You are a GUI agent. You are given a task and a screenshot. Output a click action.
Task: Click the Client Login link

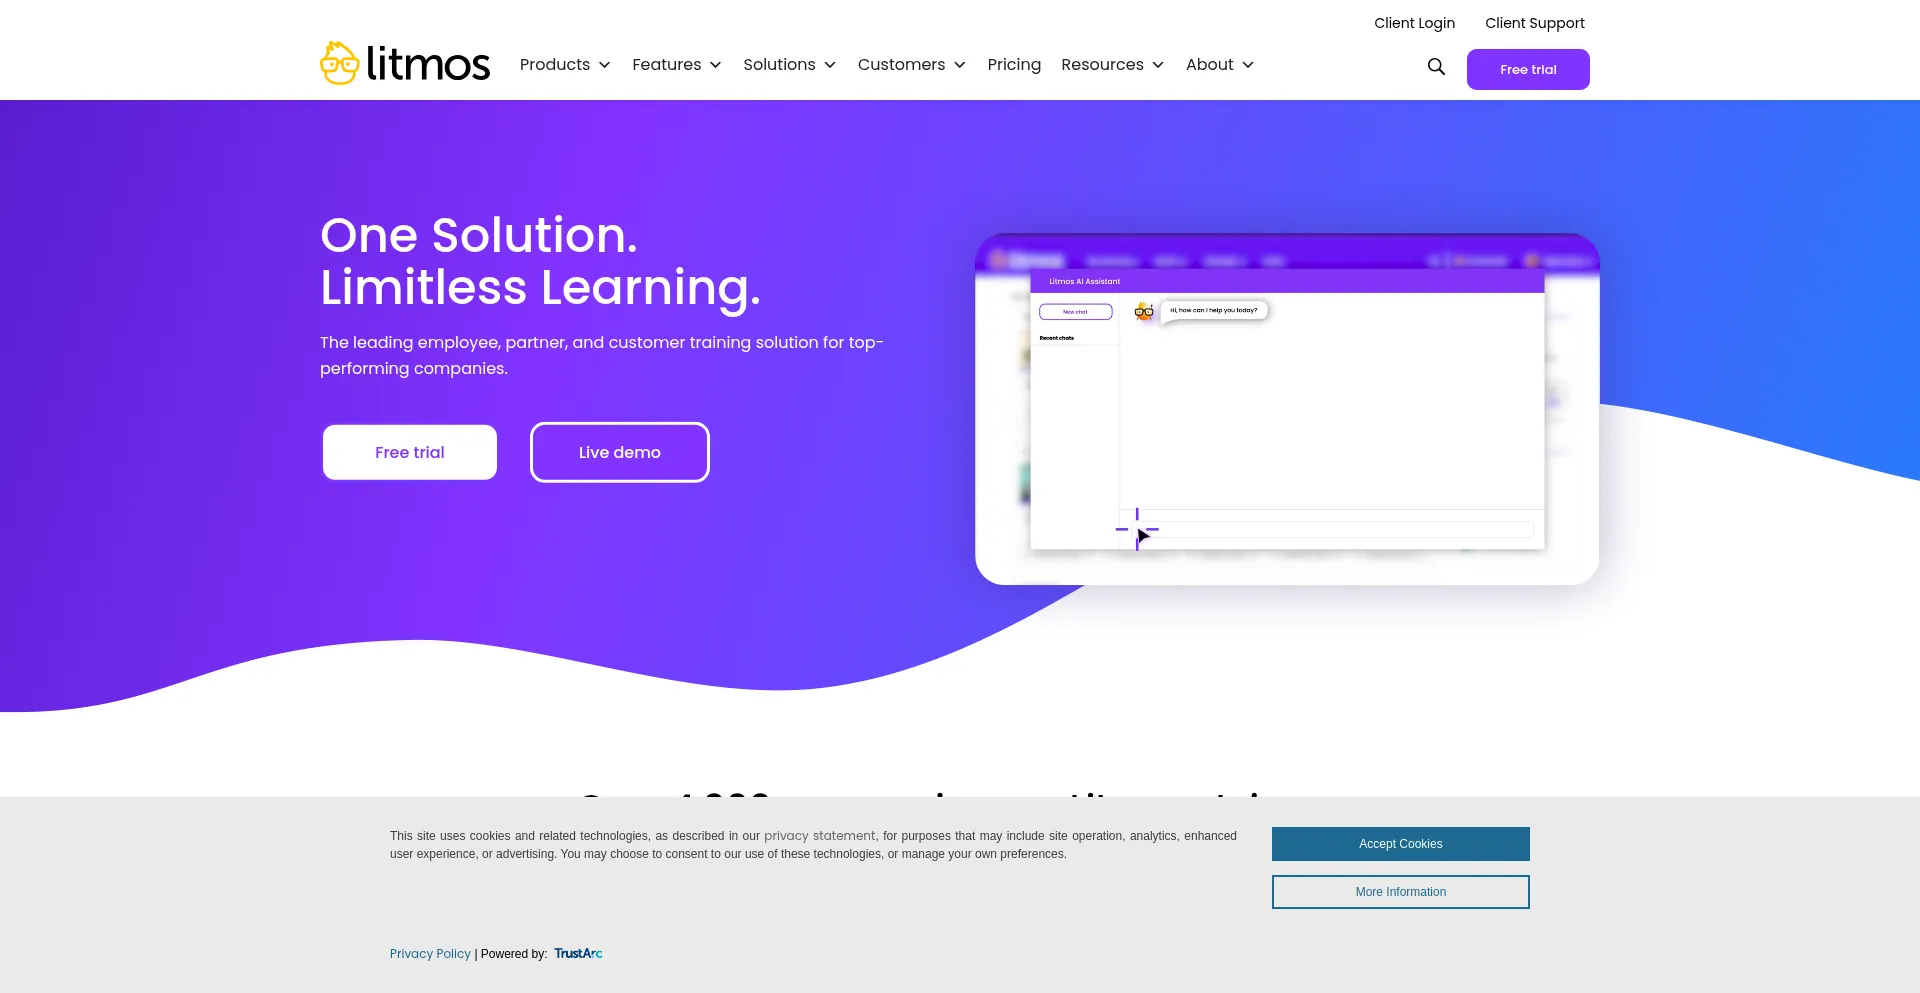1414,22
